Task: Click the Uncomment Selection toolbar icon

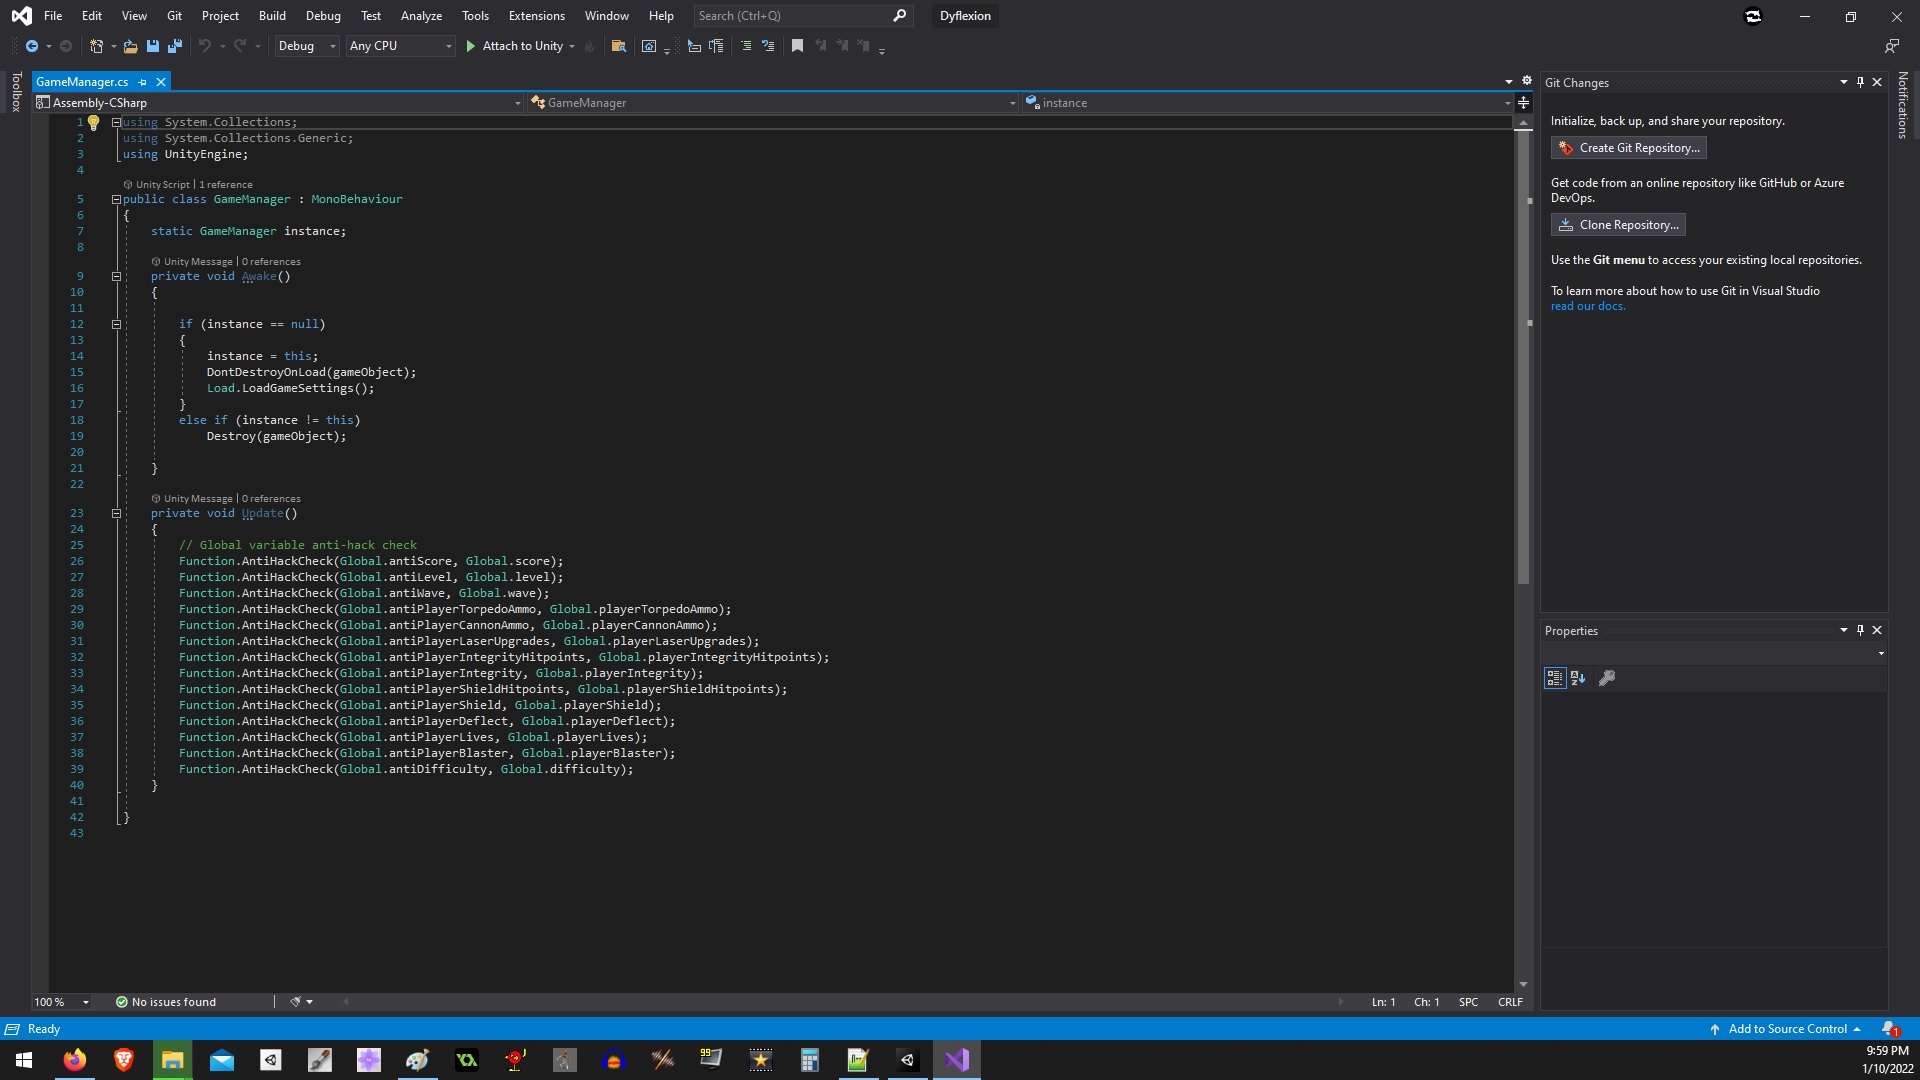Action: click(x=768, y=46)
